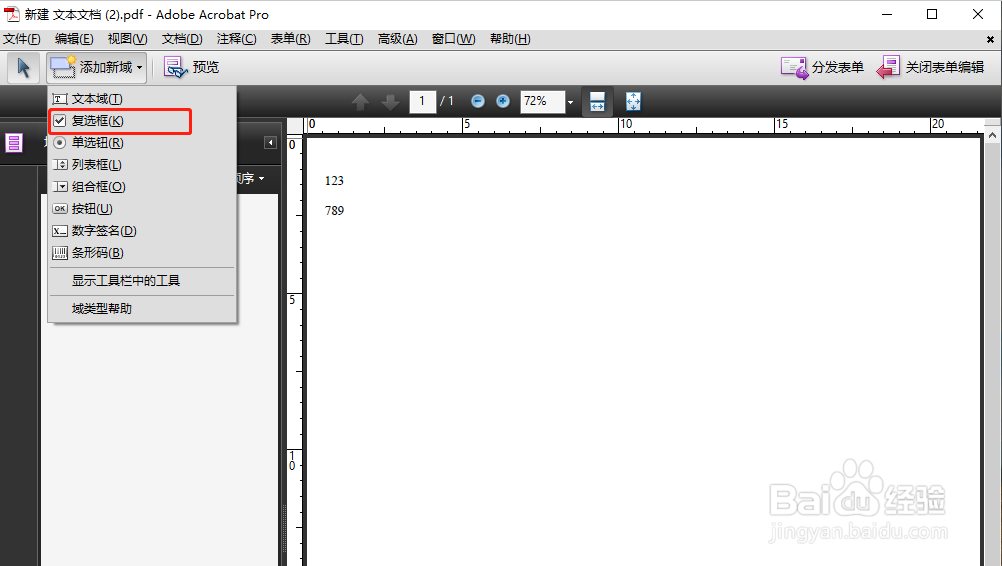Click the 72% zoom field
1002x566 pixels.
coord(543,101)
